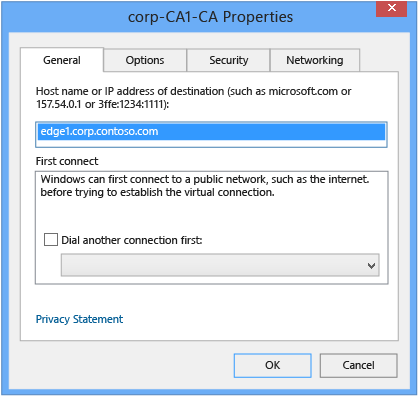This screenshot has height=396, width=418.
Task: Open the Options tab
Action: click(145, 60)
